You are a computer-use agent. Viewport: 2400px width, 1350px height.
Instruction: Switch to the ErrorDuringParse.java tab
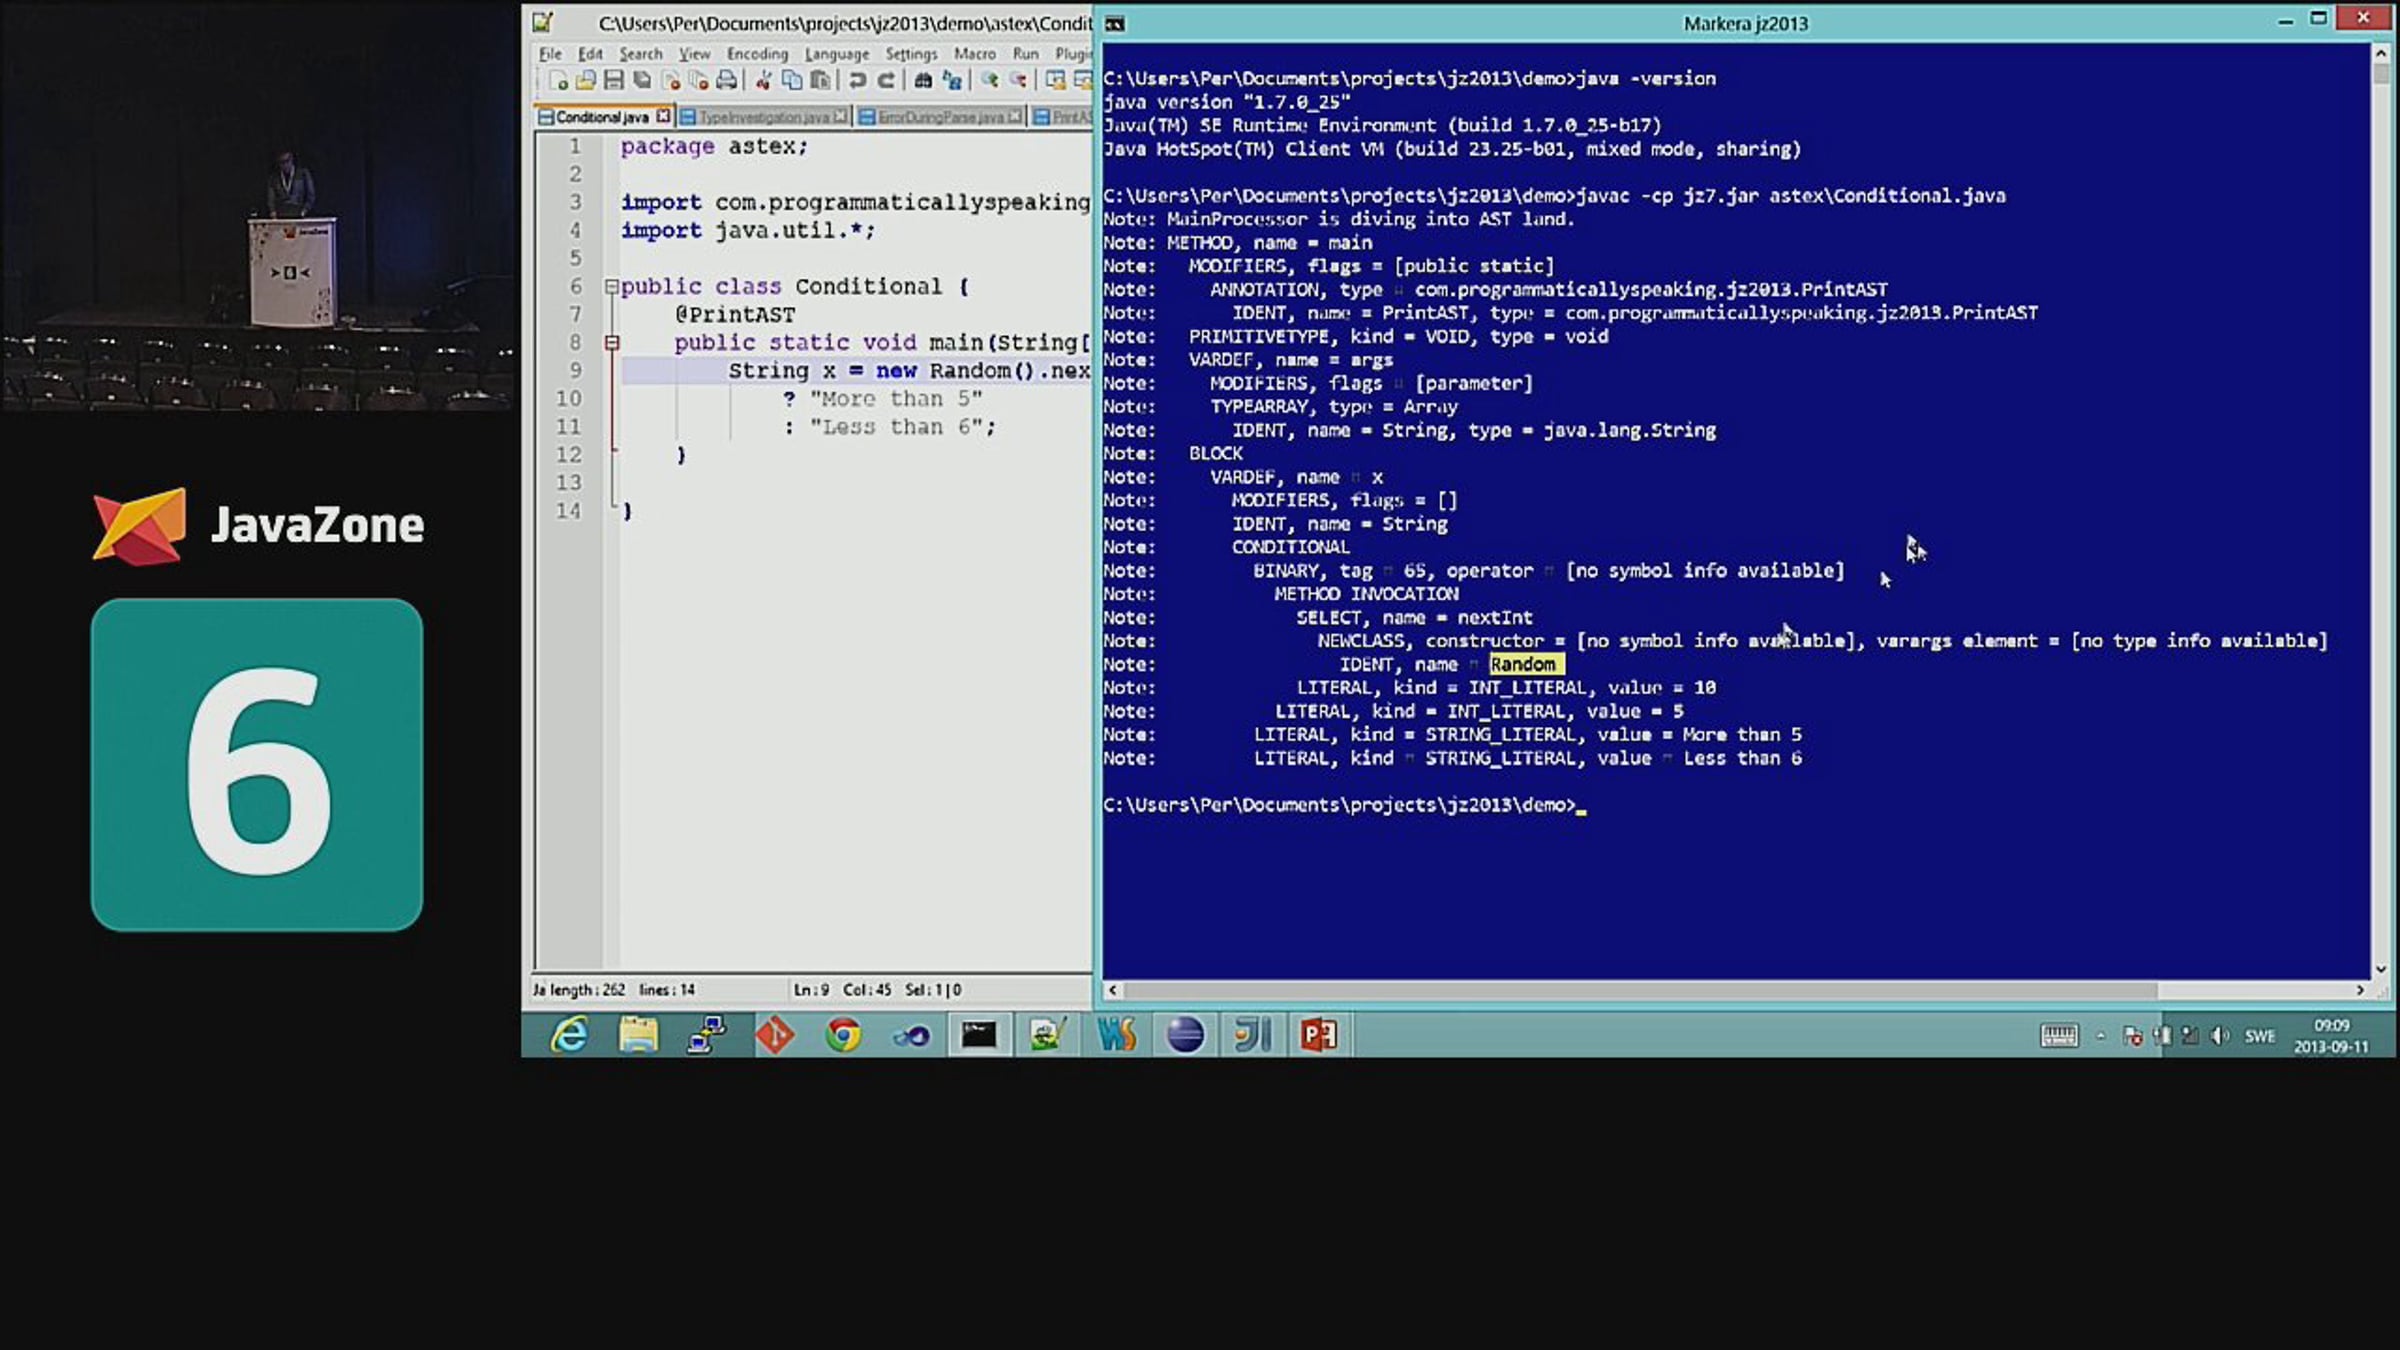tap(940, 117)
